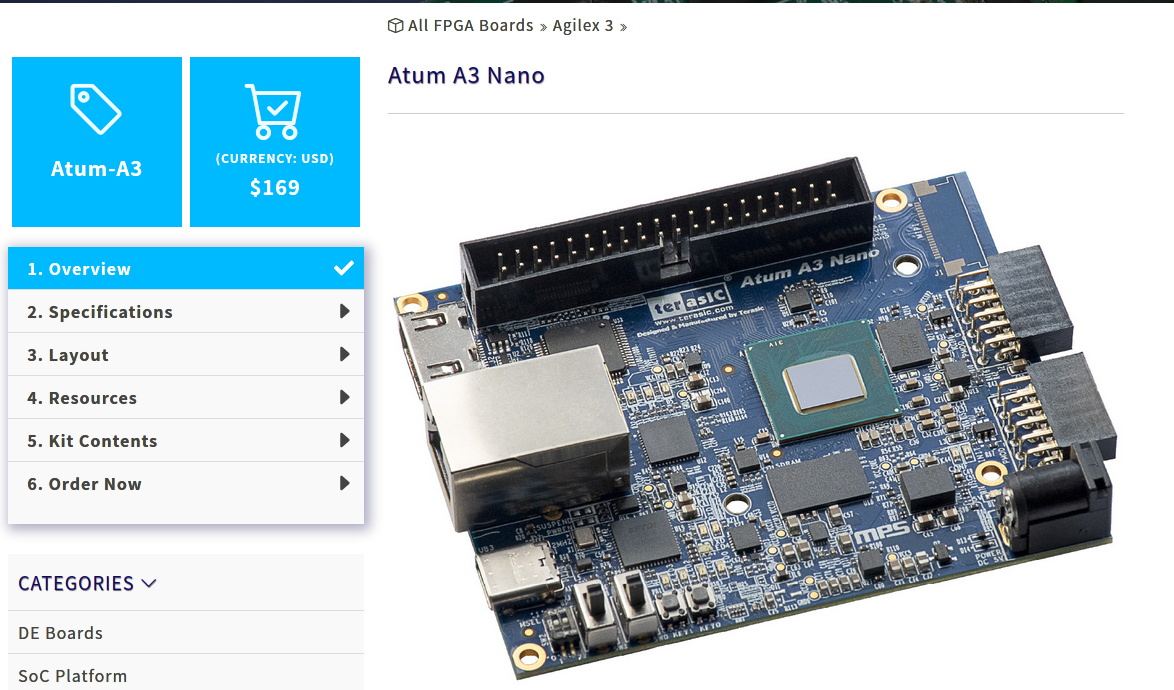Open the 4. Resources section

click(186, 397)
